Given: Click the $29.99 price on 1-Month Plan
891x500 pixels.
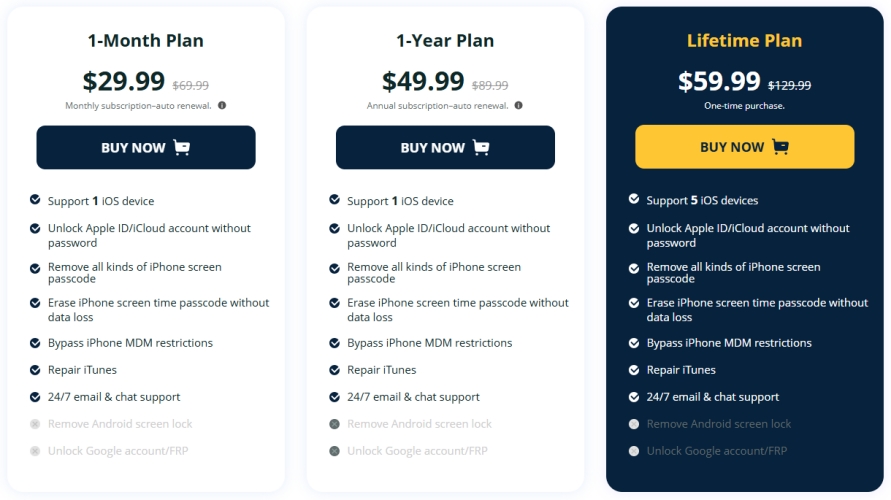Looking at the screenshot, I should point(123,81).
